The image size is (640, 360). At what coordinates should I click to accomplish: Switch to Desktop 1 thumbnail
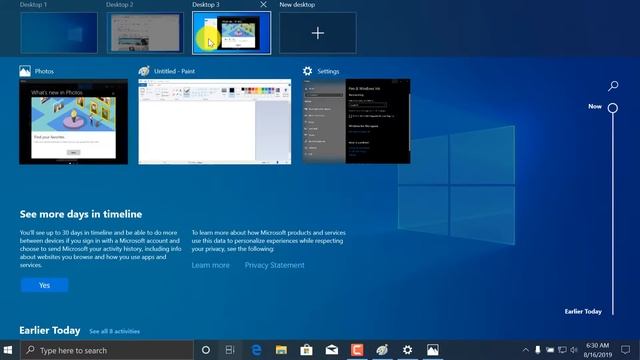pos(59,33)
